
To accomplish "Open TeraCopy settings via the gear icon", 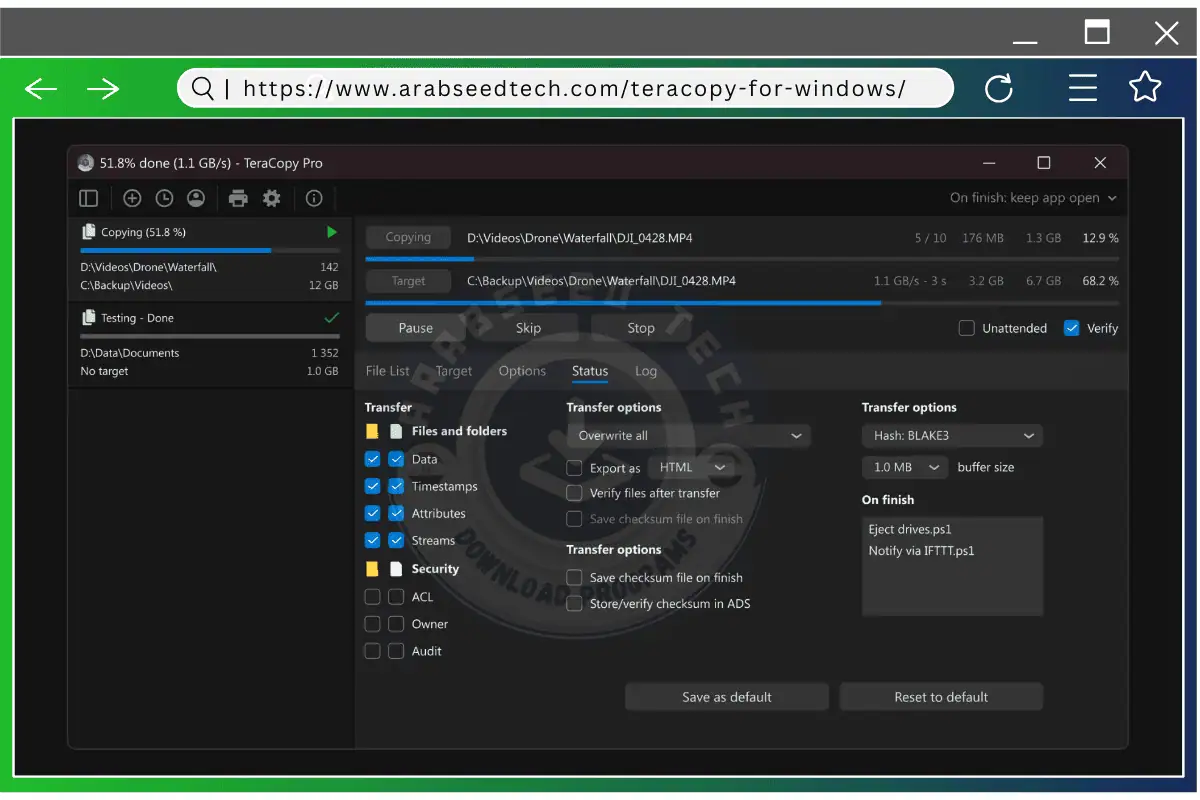I will pyautogui.click(x=271, y=198).
